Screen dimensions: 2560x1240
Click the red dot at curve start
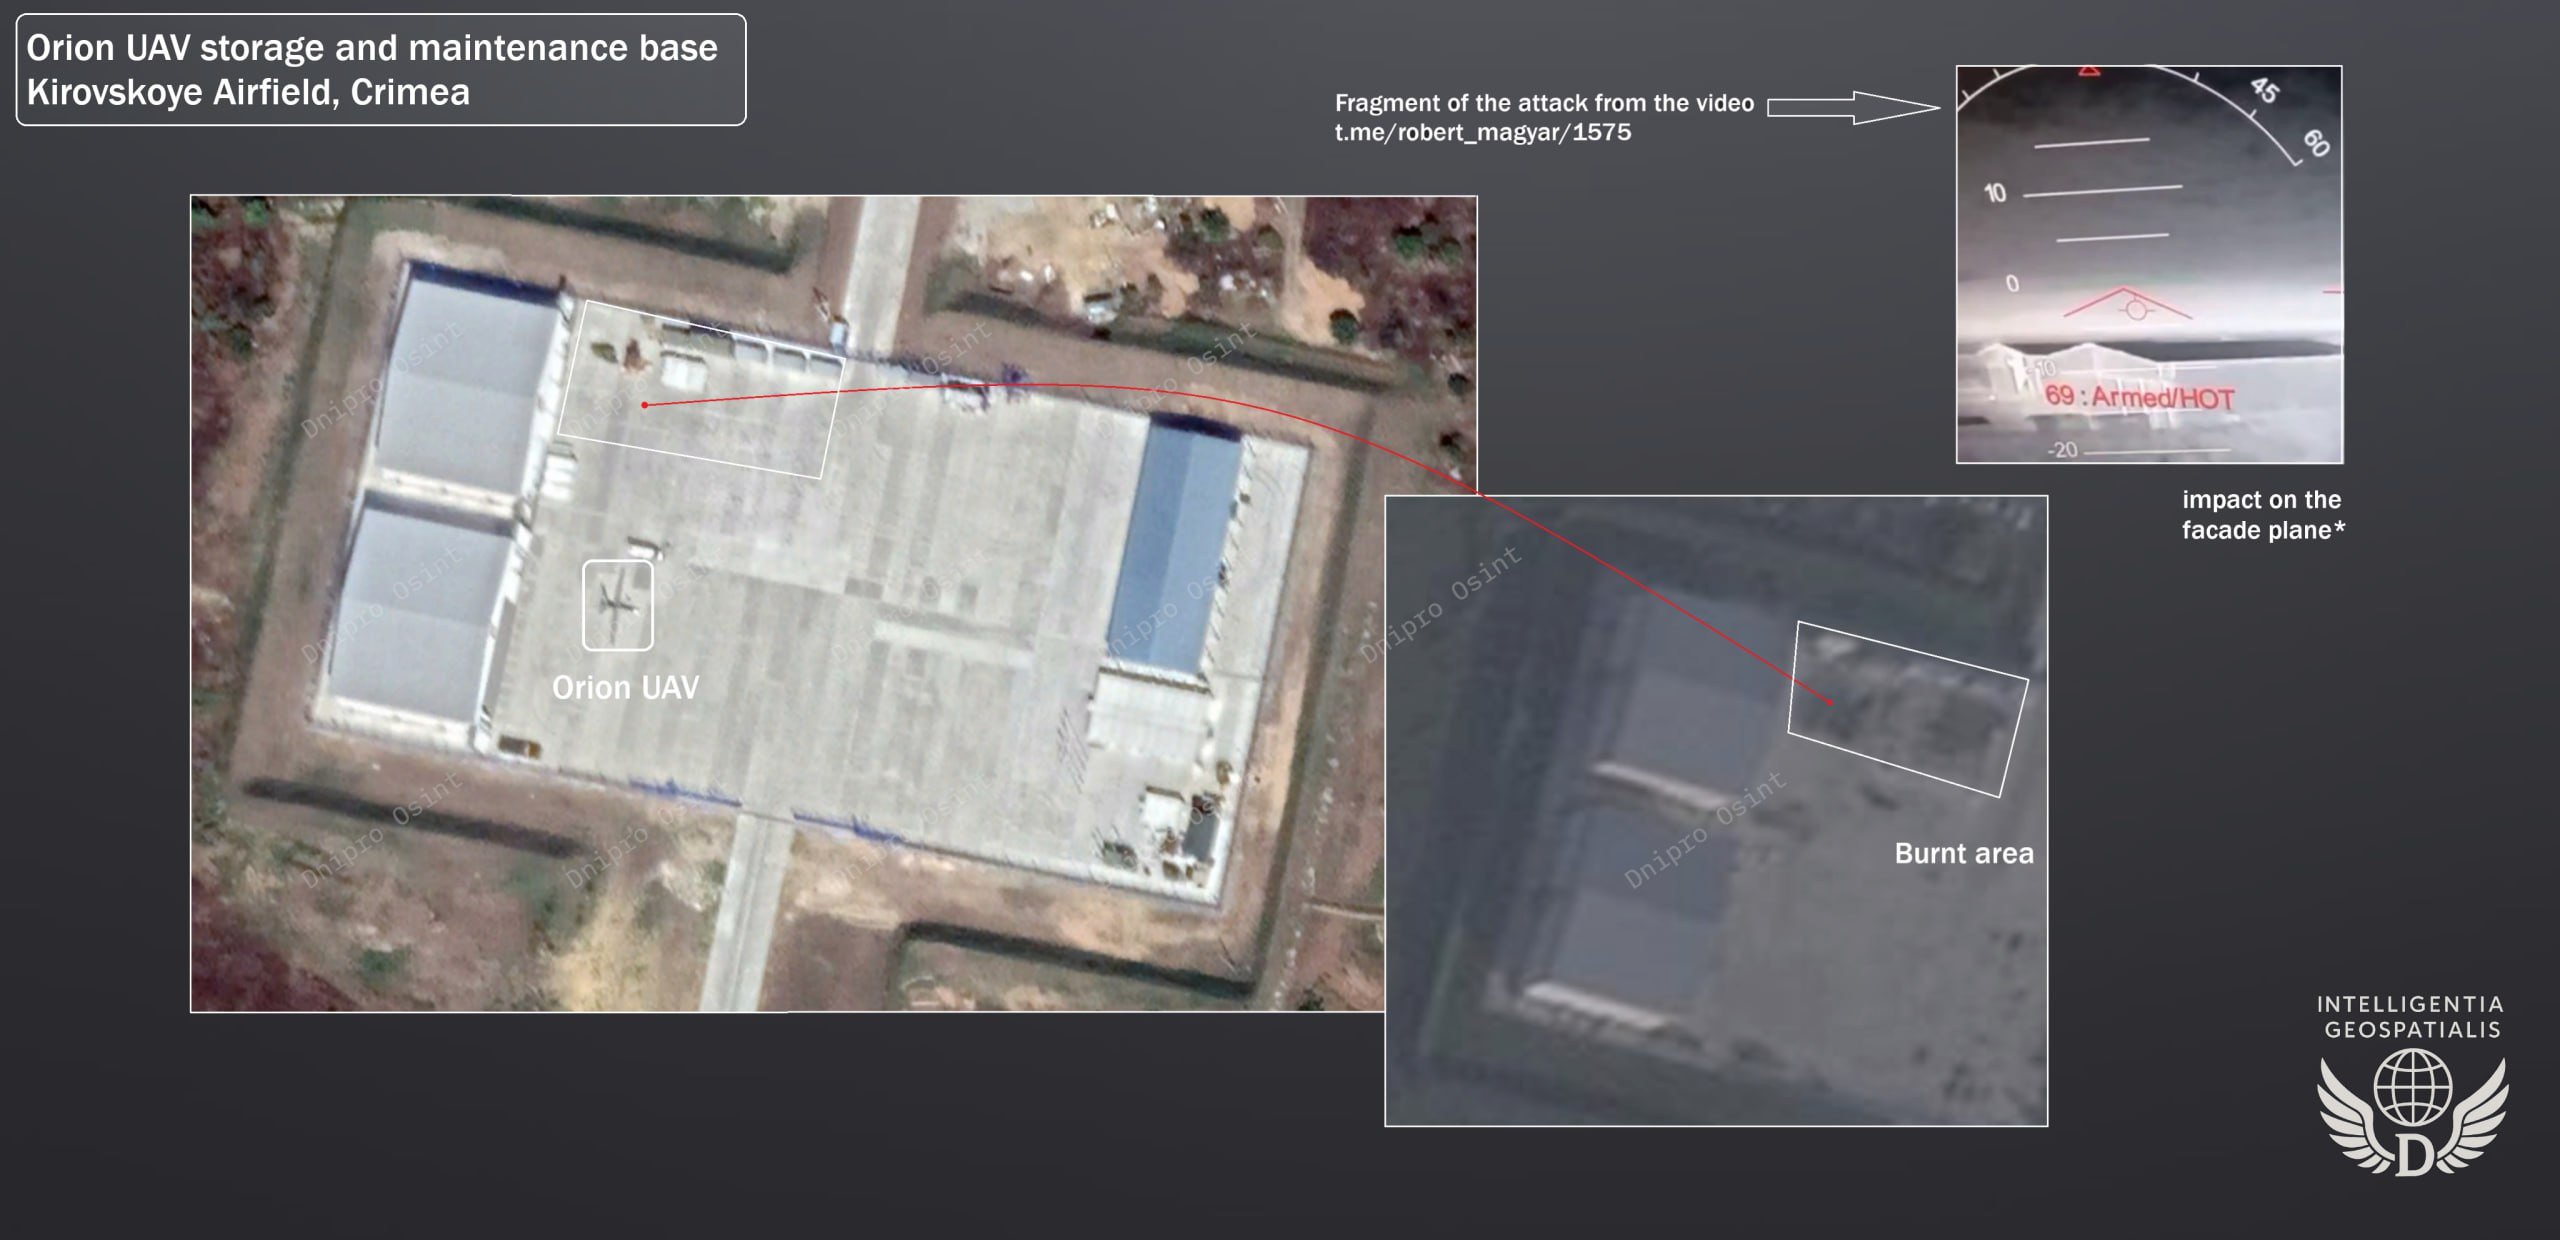pyautogui.click(x=645, y=405)
